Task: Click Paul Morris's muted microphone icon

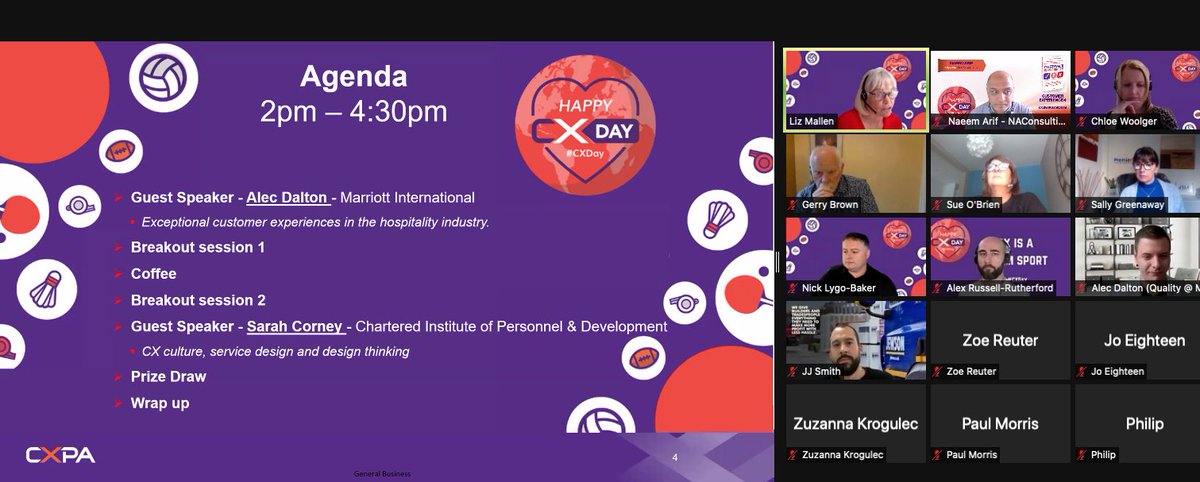Action: click(937, 455)
